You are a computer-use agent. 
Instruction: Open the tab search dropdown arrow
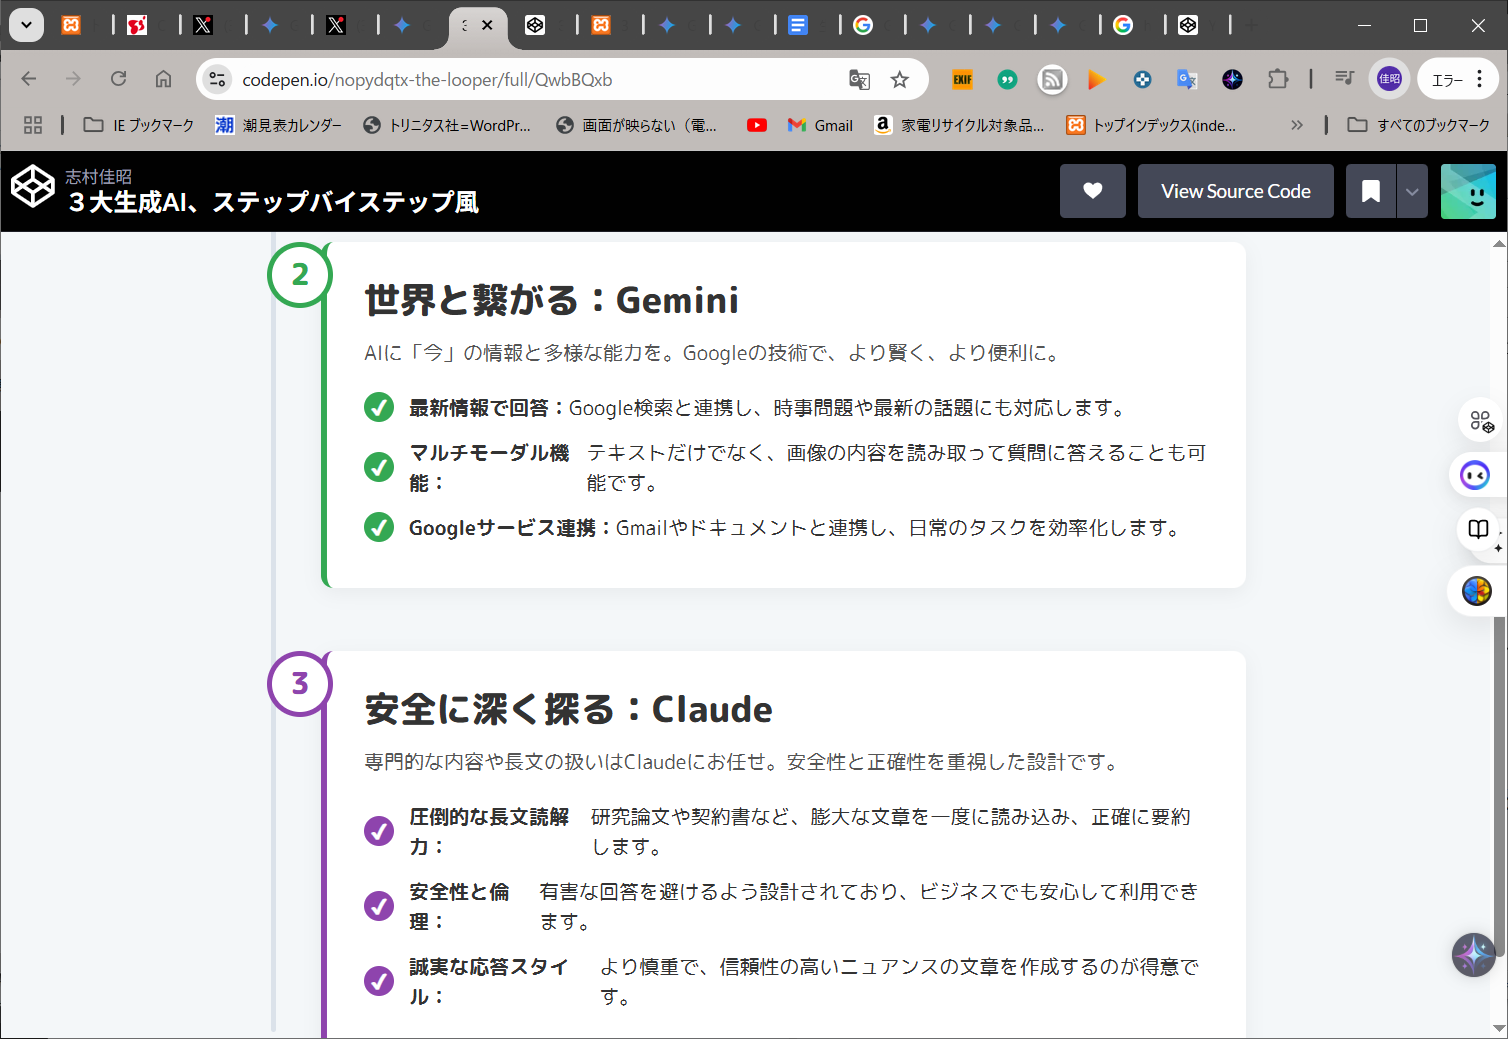click(x=26, y=25)
